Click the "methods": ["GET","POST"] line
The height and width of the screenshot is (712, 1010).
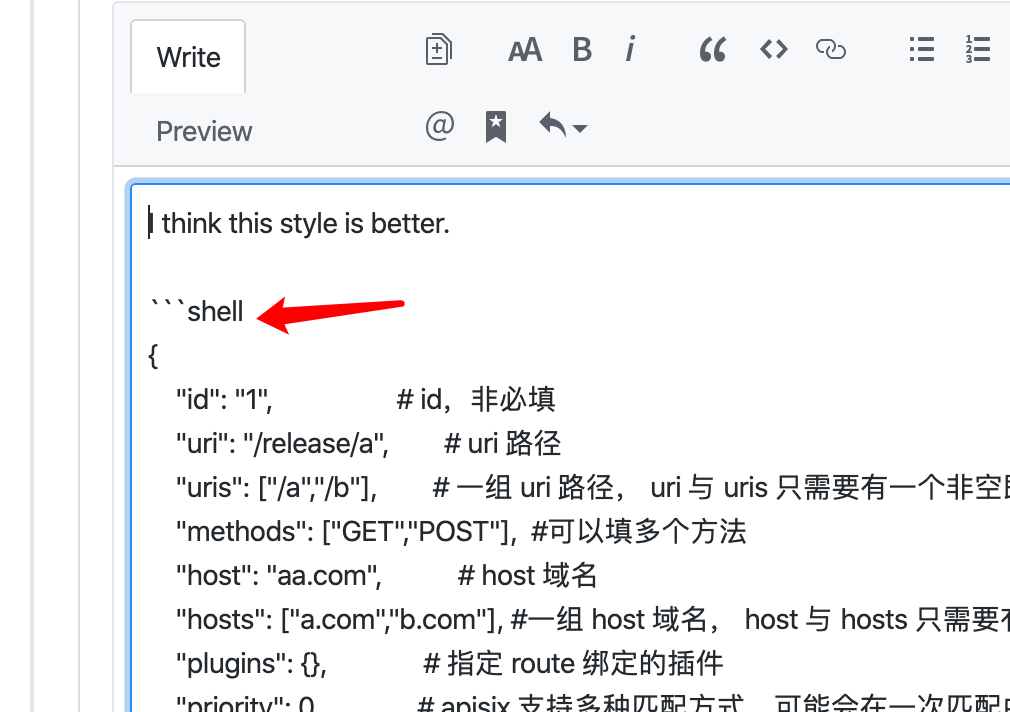(x=461, y=532)
